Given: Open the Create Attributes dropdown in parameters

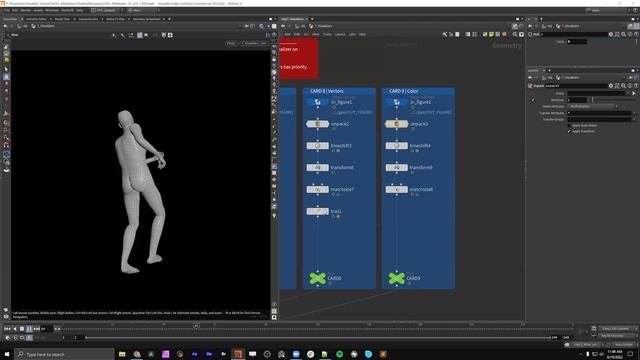Looking at the screenshot, I should (x=593, y=107).
